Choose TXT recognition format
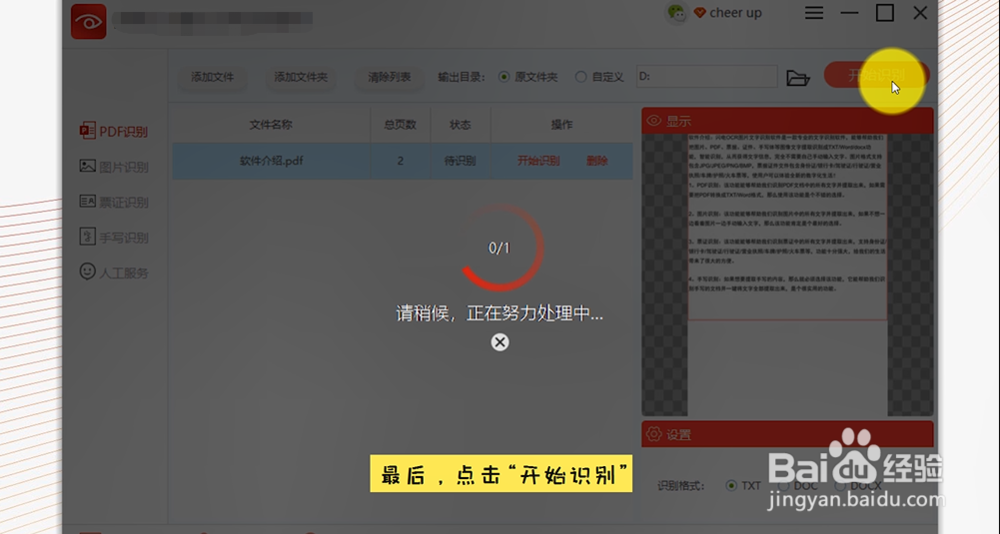Screen dimensions: 1000x534 pyautogui.click(x=744, y=486)
